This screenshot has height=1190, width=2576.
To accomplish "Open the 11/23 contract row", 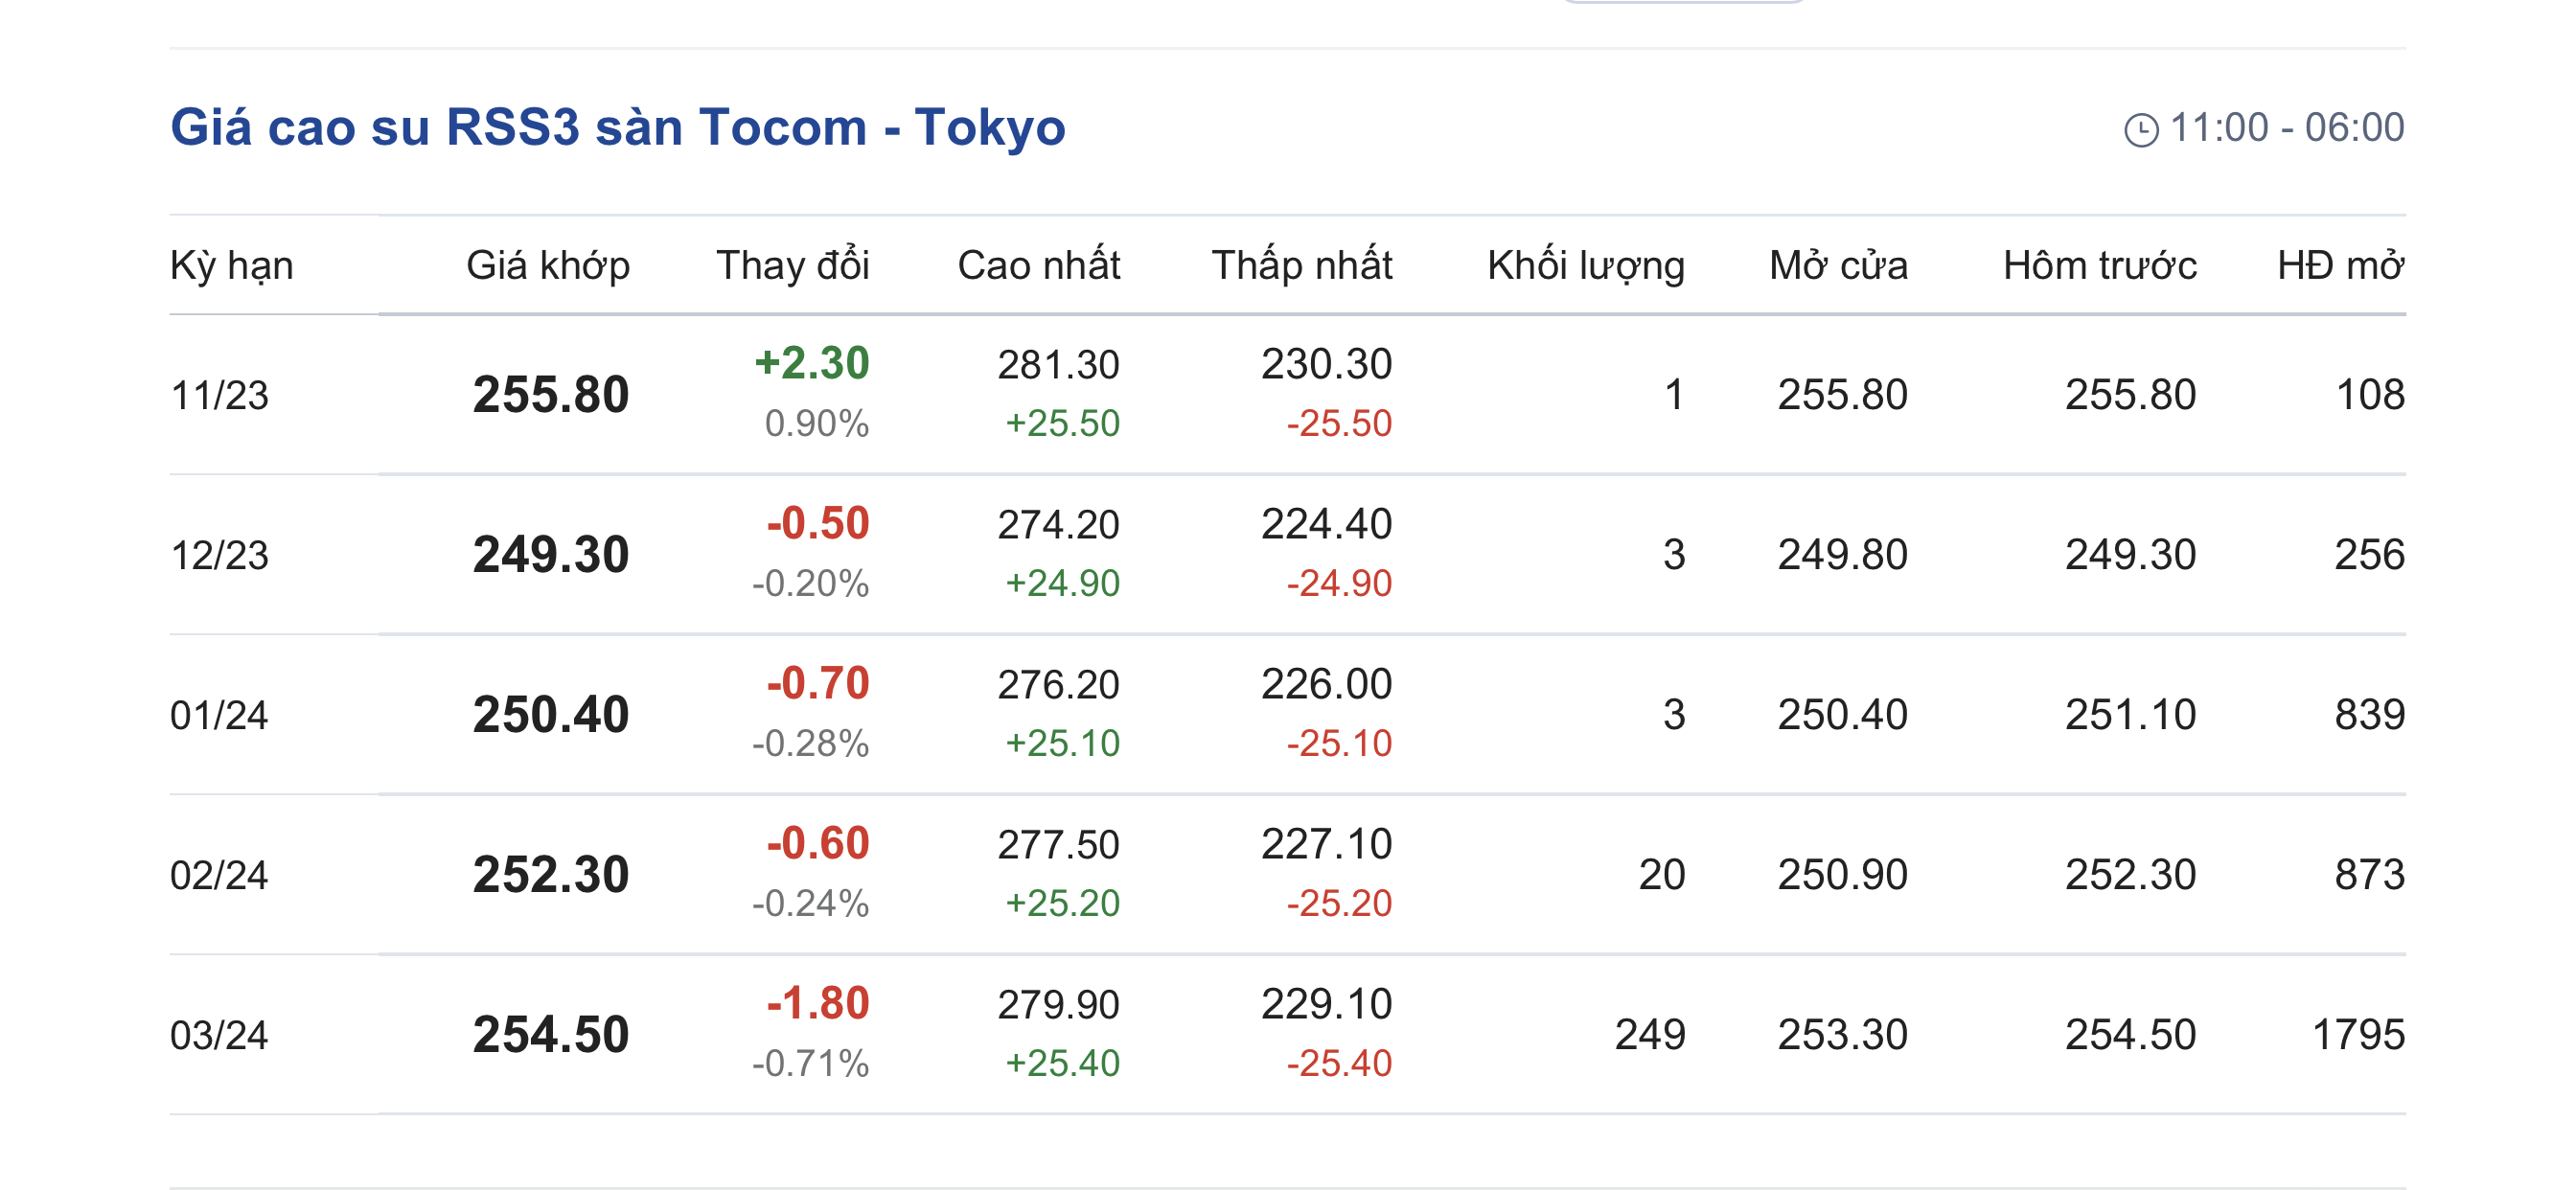I will 1288,395.
